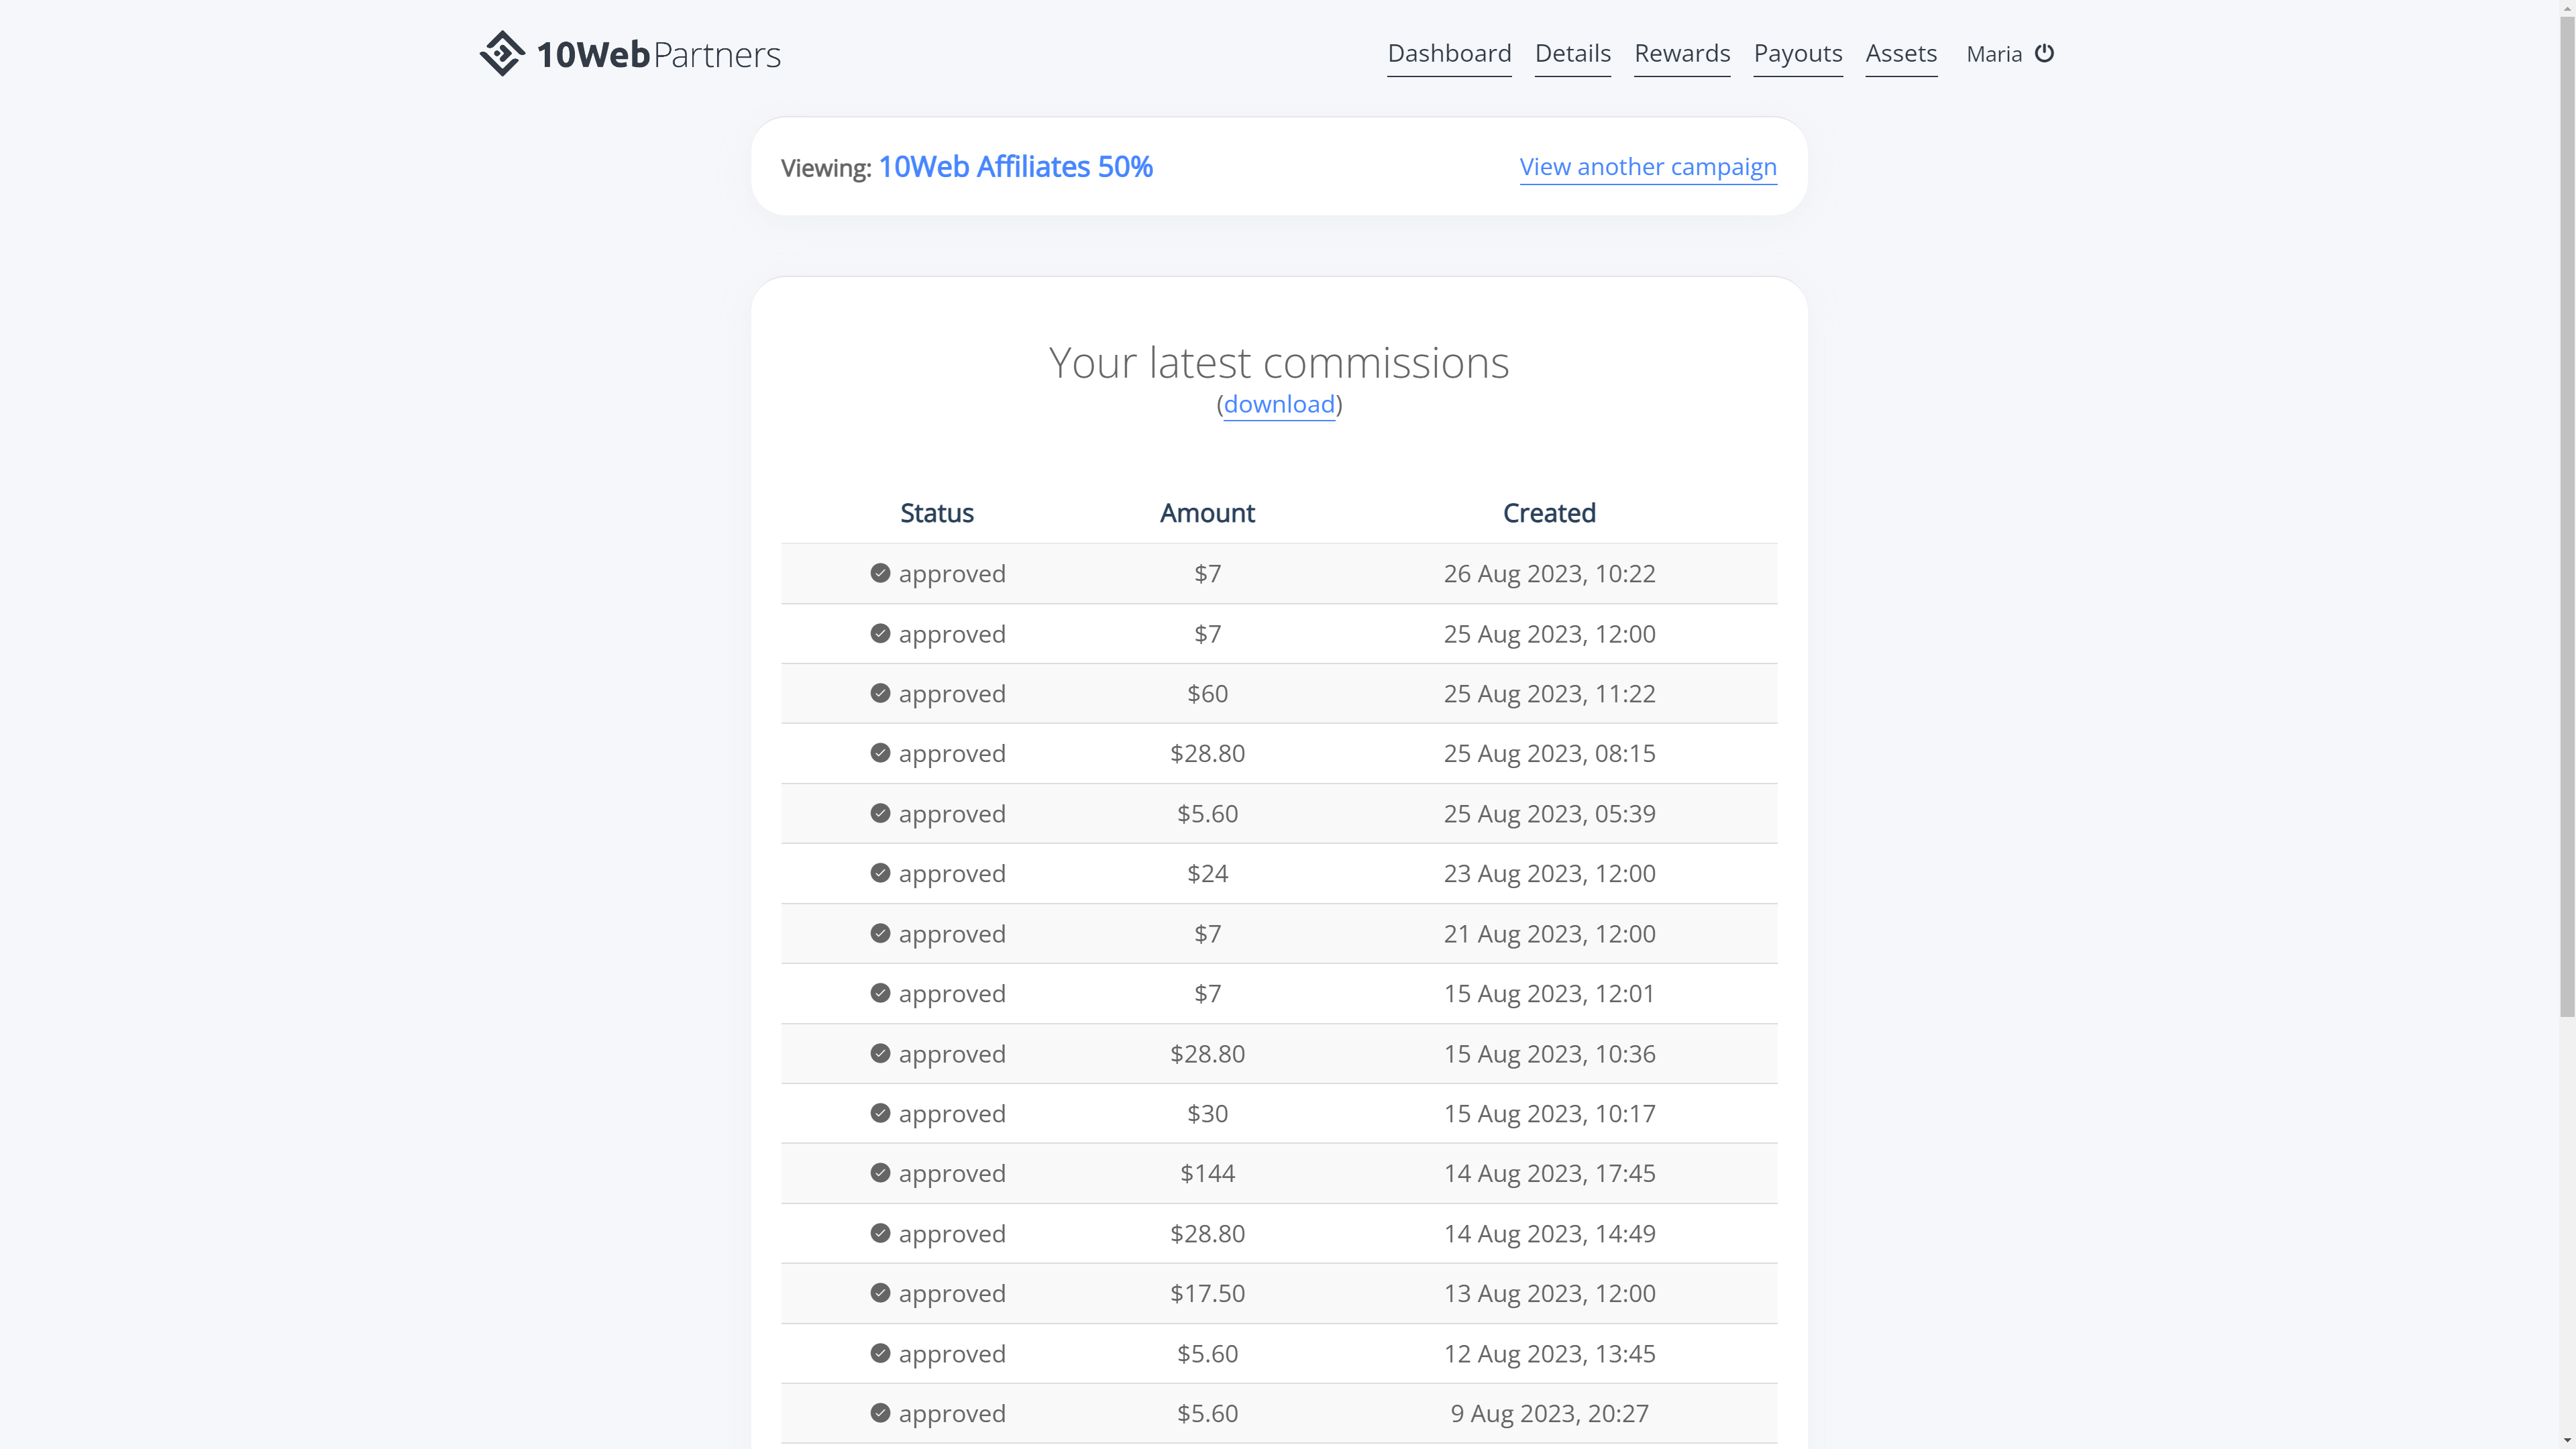The height and width of the screenshot is (1449, 2576).
Task: Click the approved check icon for 25 Aug 2023, 11:22
Action: coord(880,693)
